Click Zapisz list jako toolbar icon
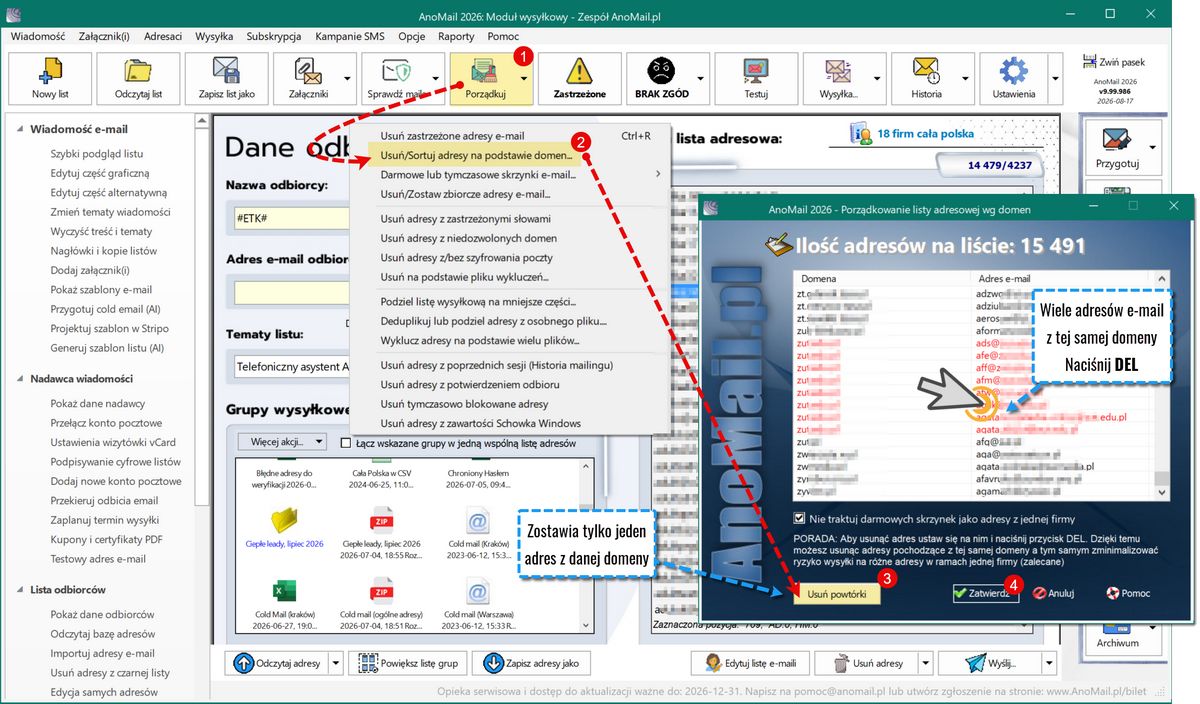This screenshot has width=1200, height=704. point(226,72)
